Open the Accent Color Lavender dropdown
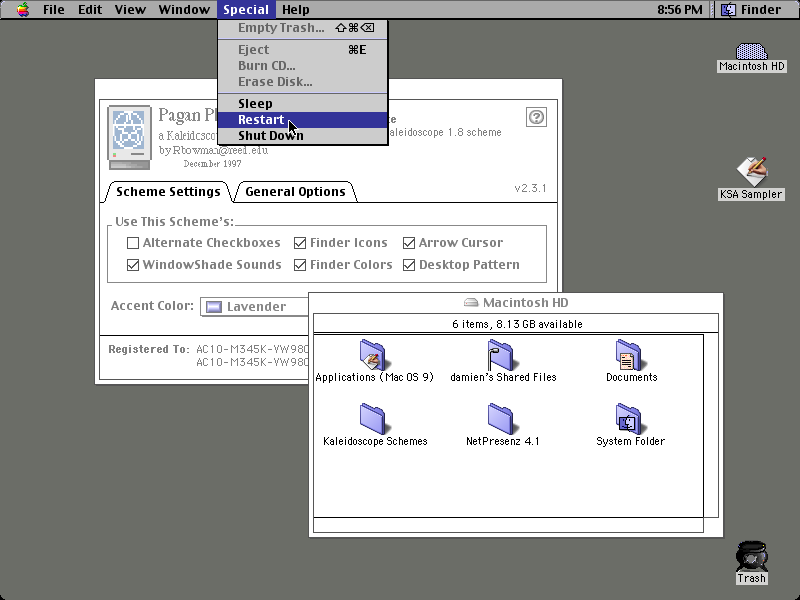This screenshot has width=800, height=600. tap(254, 307)
